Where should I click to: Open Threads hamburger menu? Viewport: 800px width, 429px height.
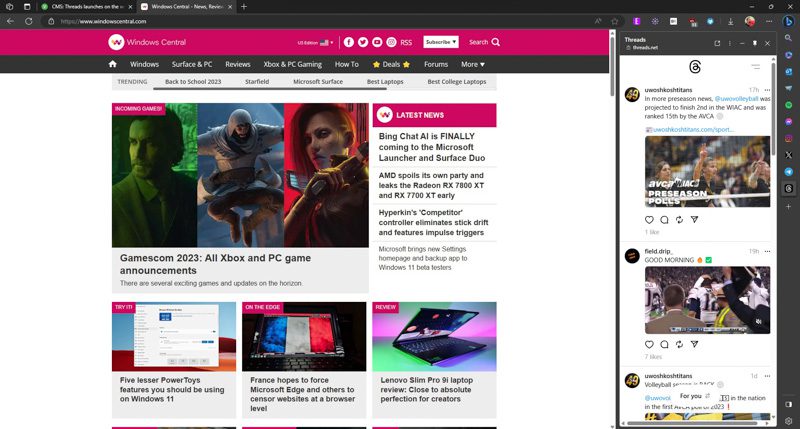pyautogui.click(x=756, y=67)
